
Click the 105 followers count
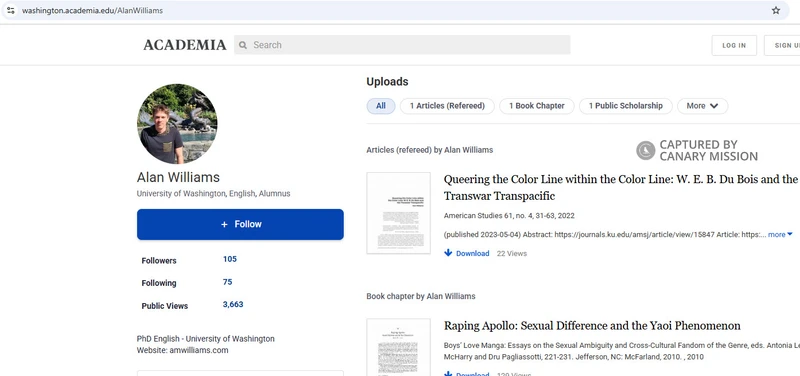coord(230,259)
